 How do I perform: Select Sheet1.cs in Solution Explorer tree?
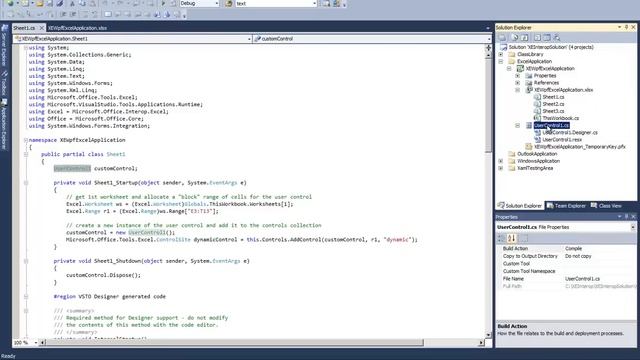[x=553, y=97]
